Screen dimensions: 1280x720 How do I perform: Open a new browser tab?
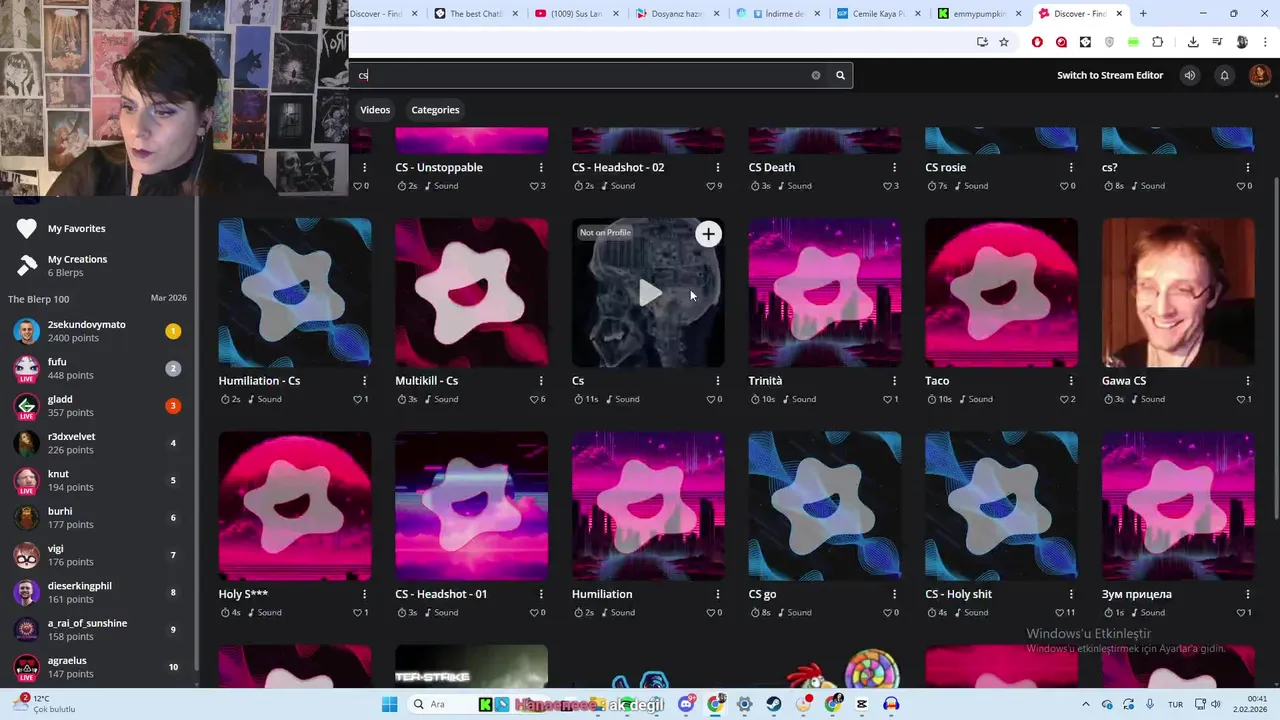tap(1143, 14)
